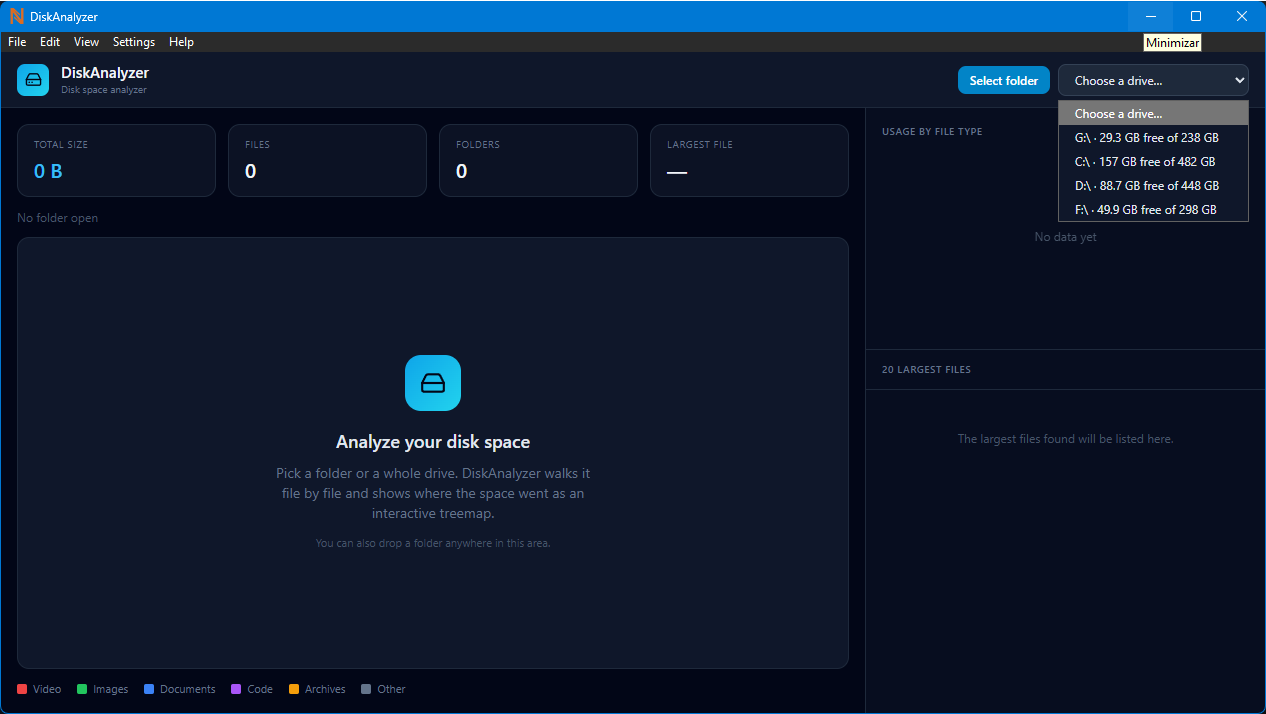Click the Largest File stat card
This screenshot has width=1266, height=714.
tap(749, 160)
